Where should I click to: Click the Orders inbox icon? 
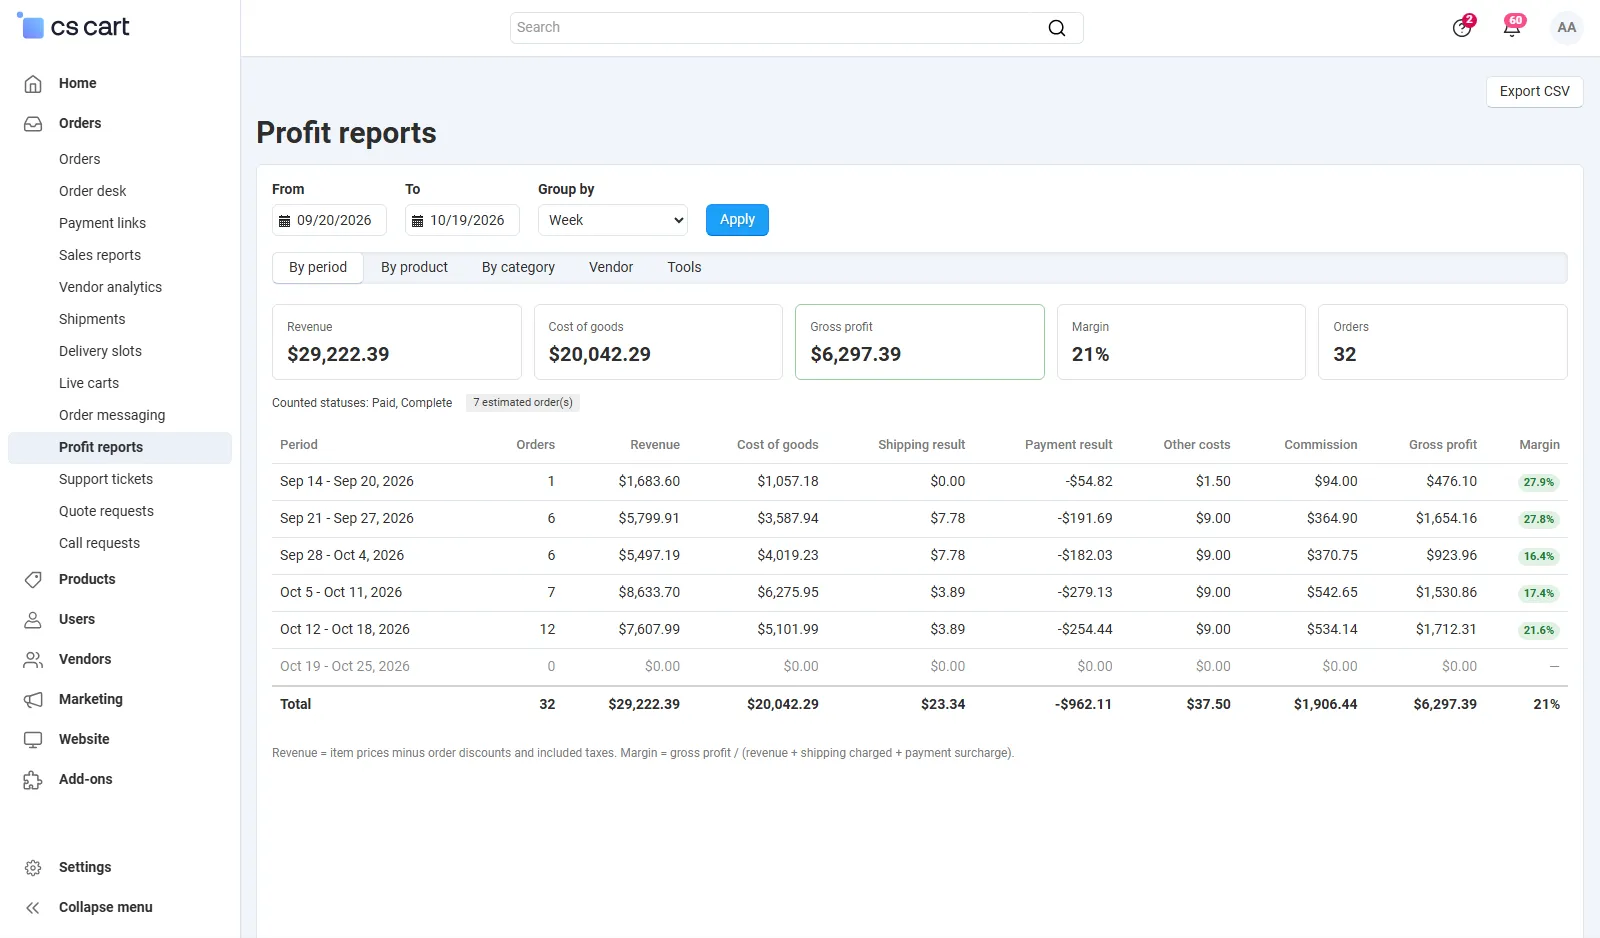coord(33,123)
